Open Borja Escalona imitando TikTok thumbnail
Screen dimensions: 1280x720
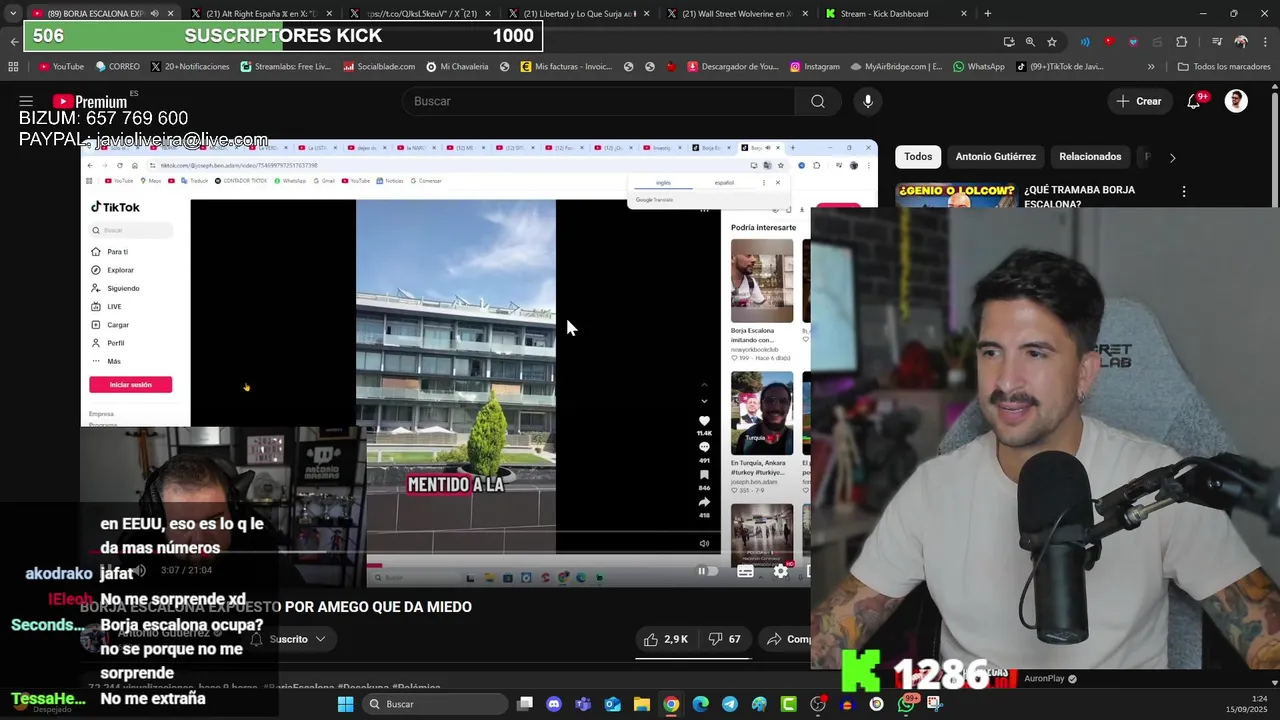tap(762, 281)
